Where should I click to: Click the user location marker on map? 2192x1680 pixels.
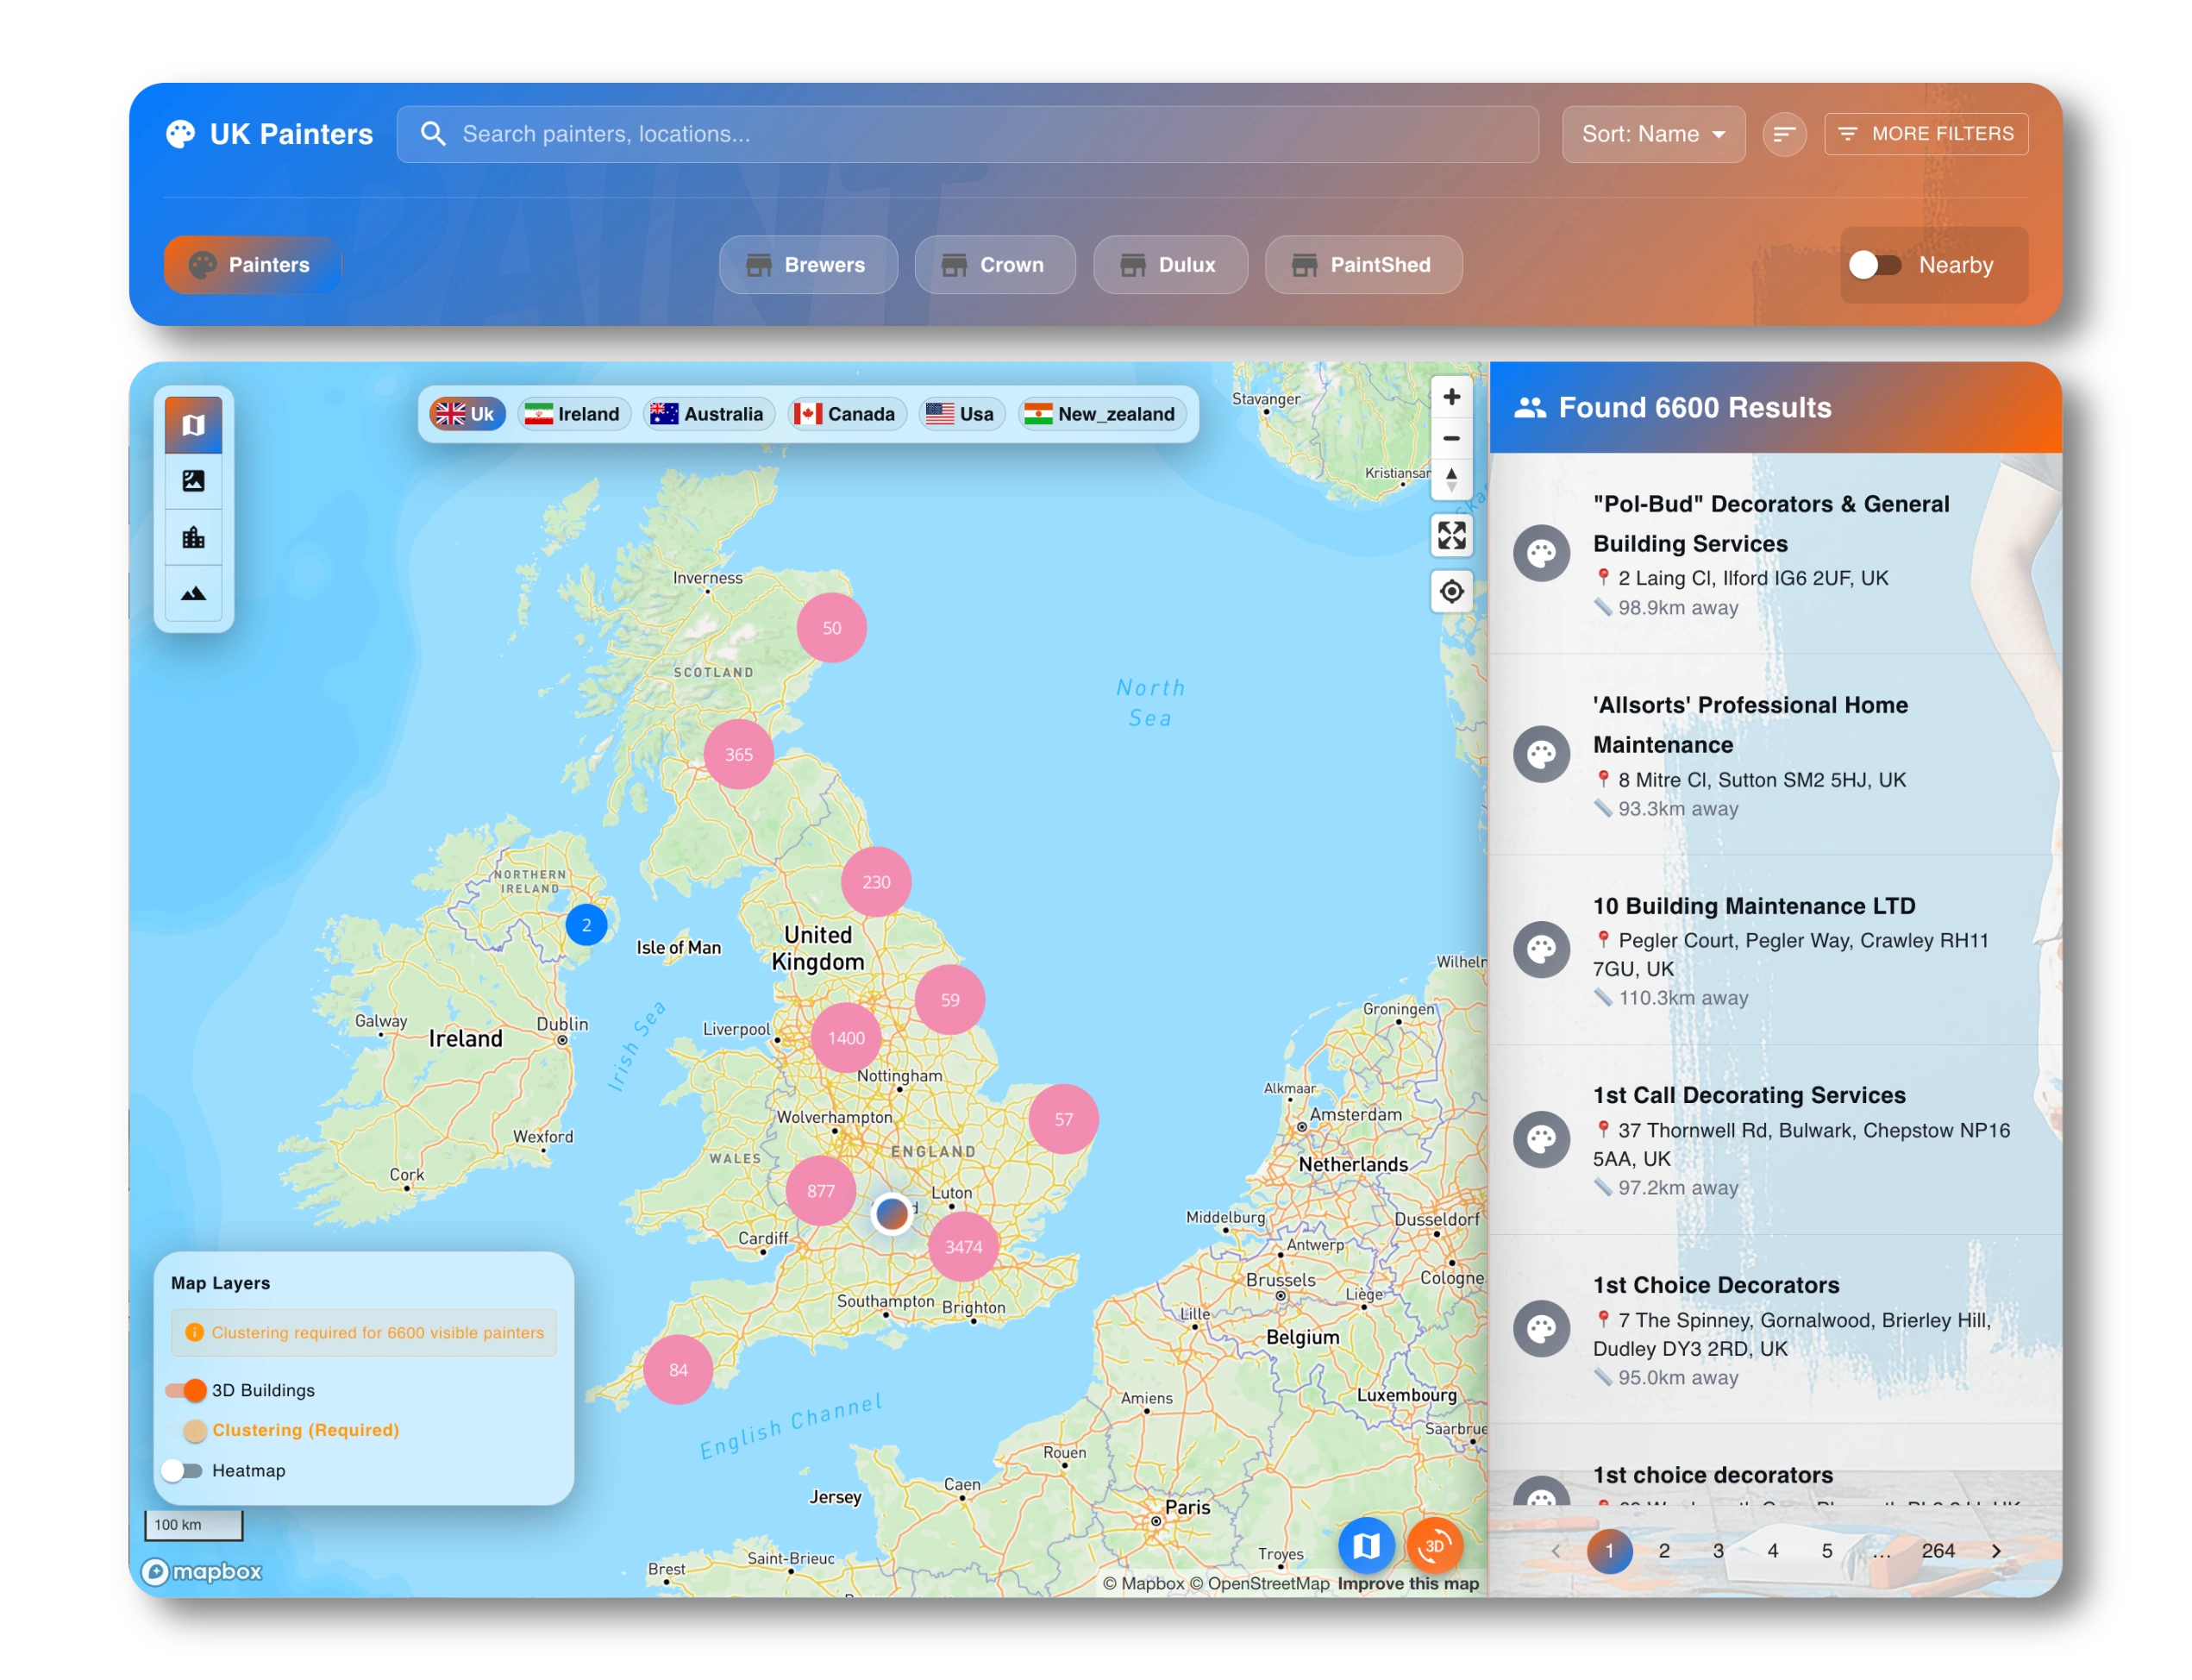coord(891,1214)
